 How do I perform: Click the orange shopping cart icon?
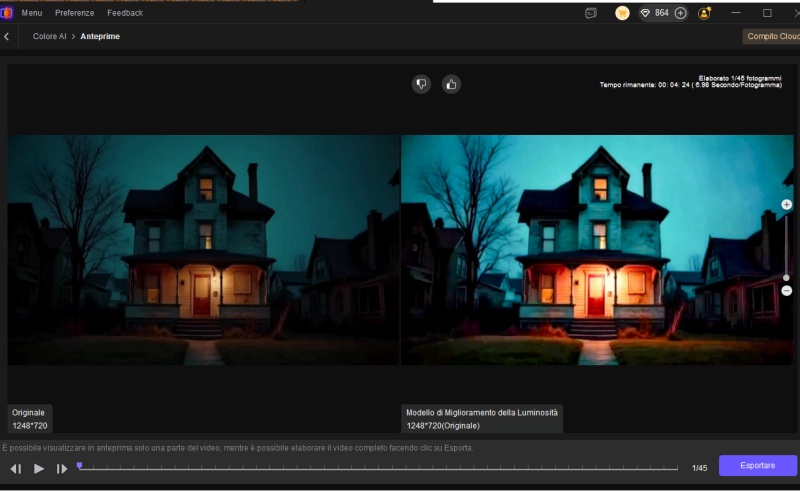[622, 13]
